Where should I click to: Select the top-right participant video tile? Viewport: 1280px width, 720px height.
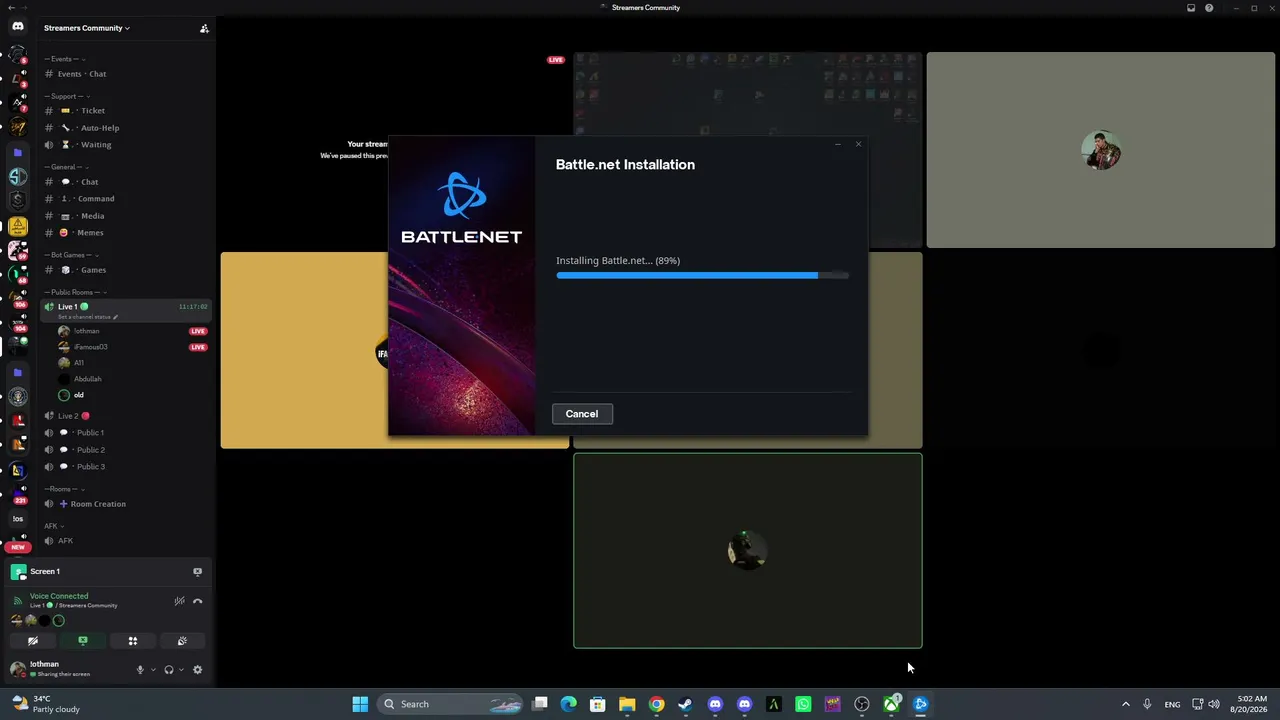pyautogui.click(x=1101, y=150)
